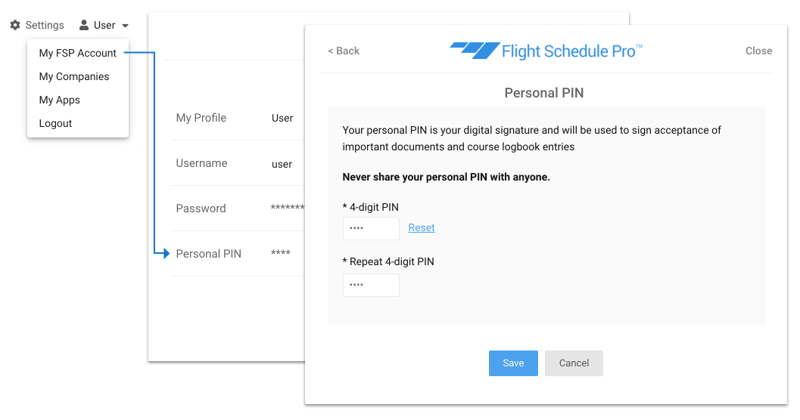800x420 pixels.
Task: Close the Personal PIN dialog
Action: (x=759, y=51)
